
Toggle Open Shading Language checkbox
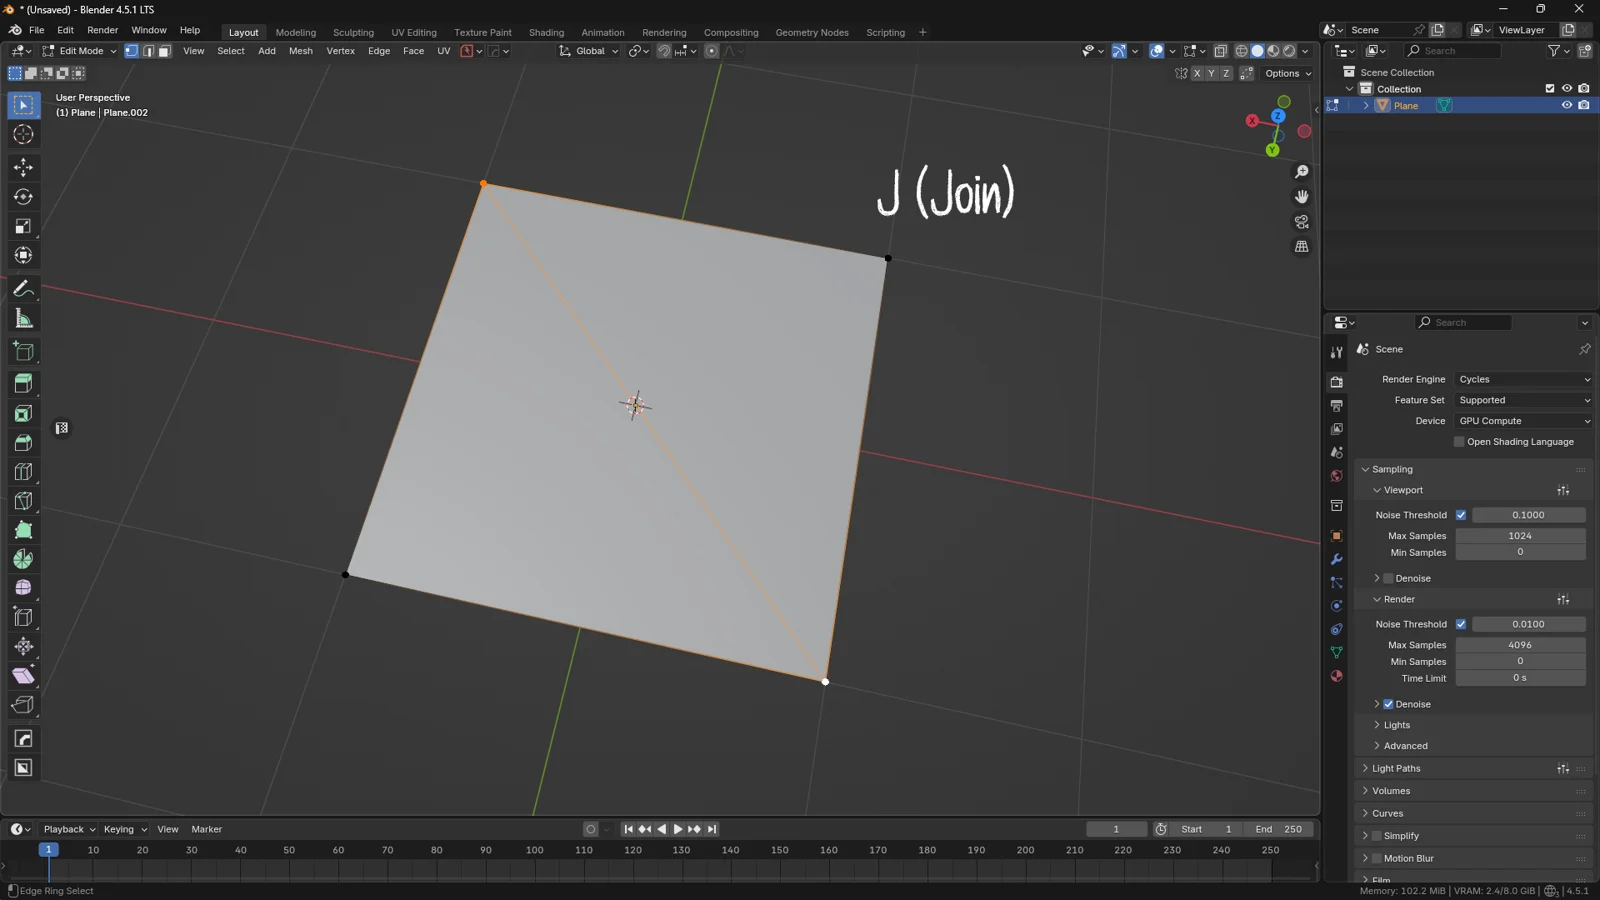point(1459,442)
